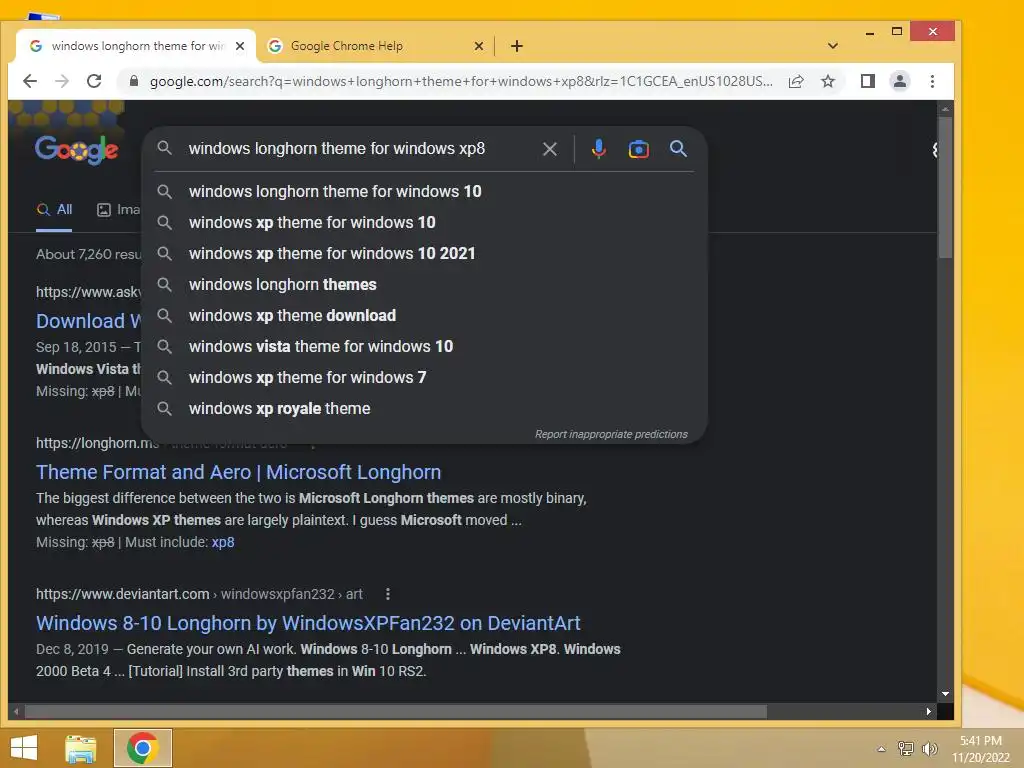Image resolution: width=1024 pixels, height=768 pixels.
Task: Go back to the previous page
Action: click(x=30, y=81)
